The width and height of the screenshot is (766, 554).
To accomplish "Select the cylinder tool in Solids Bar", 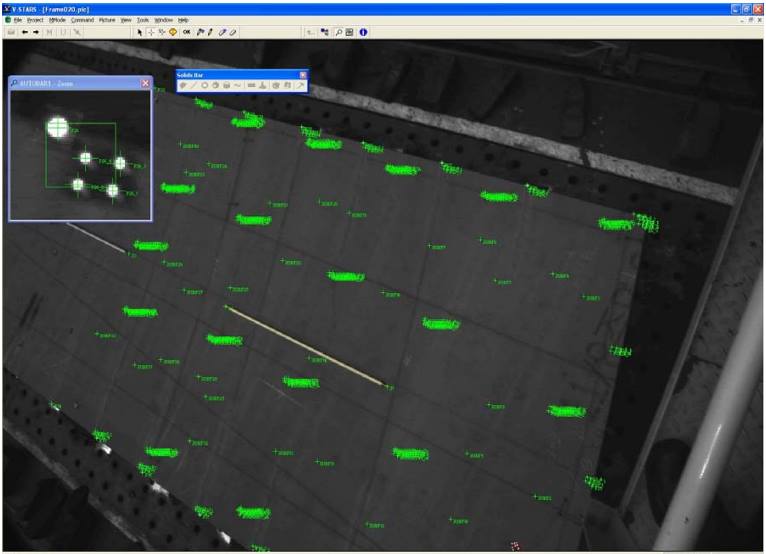I will (226, 85).
